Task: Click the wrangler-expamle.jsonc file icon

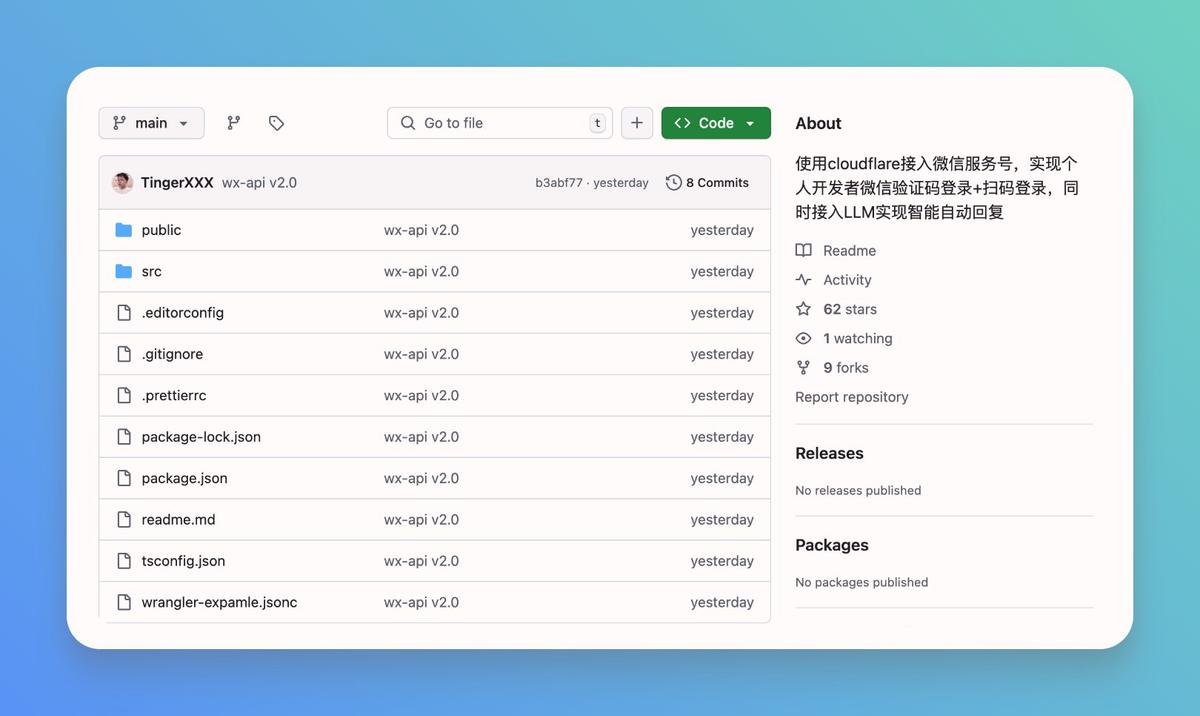Action: click(x=124, y=602)
